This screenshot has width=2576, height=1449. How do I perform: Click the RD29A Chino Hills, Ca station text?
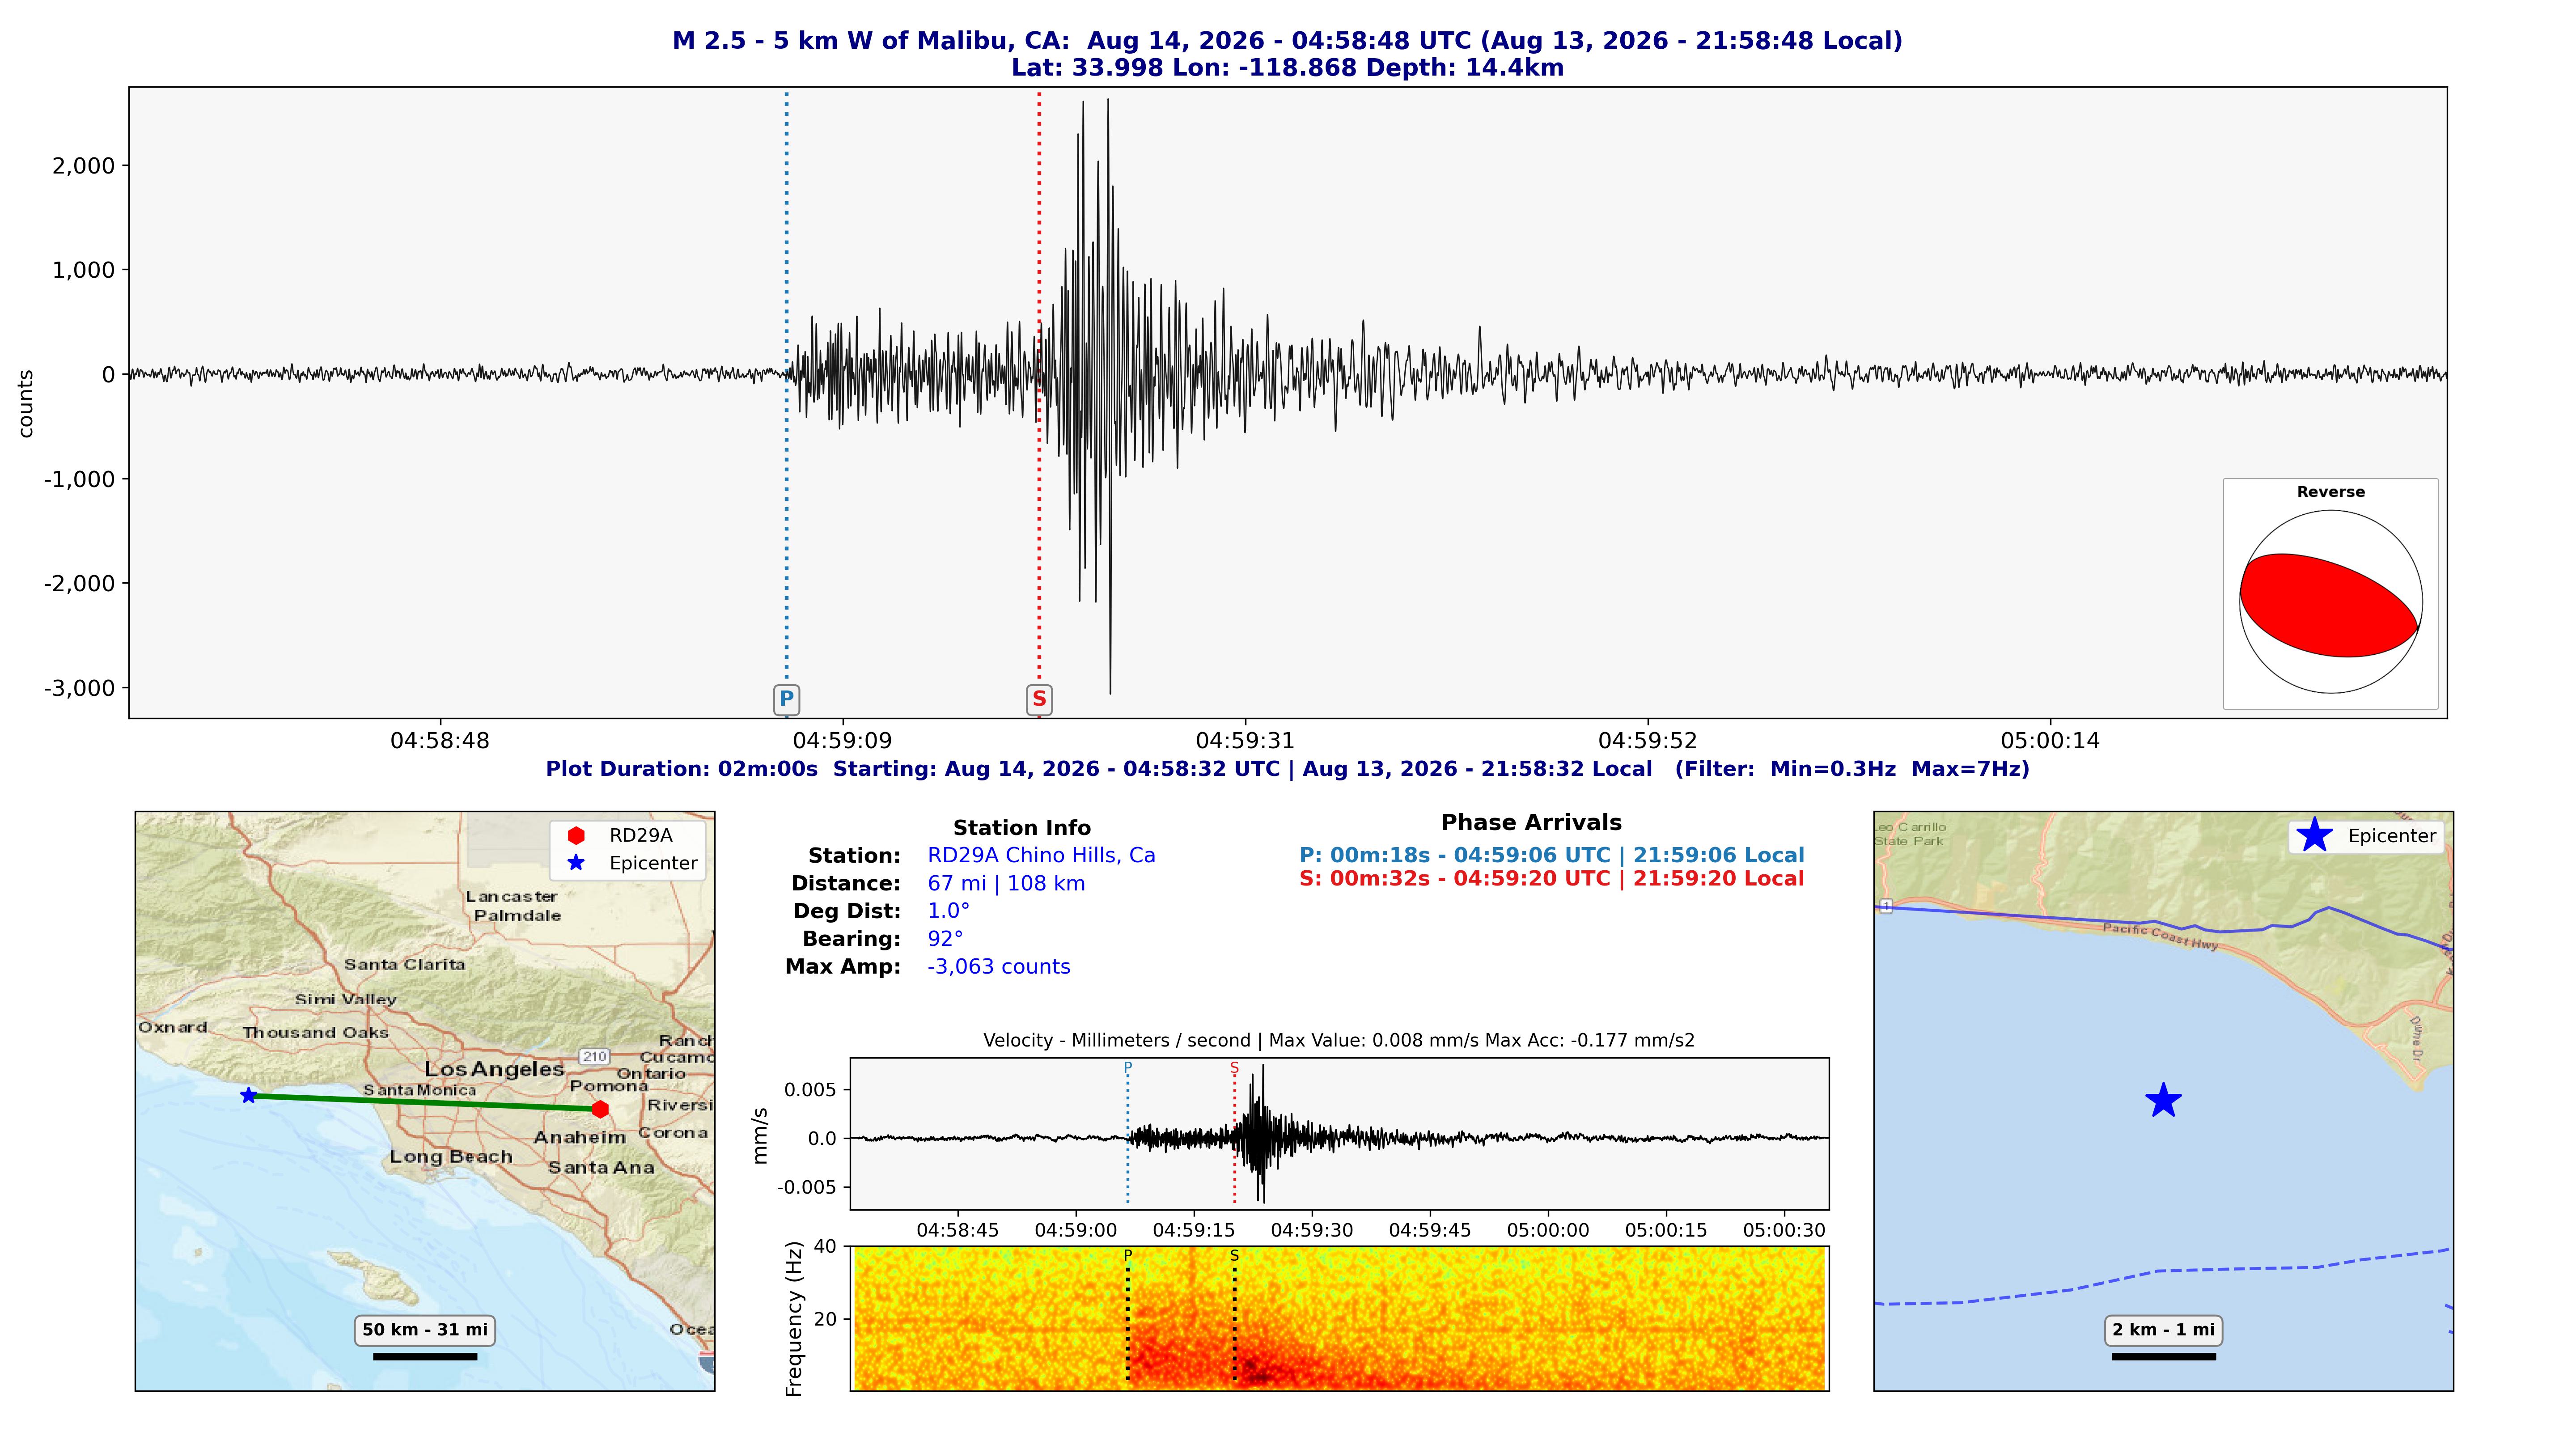pyautogui.click(x=1041, y=855)
